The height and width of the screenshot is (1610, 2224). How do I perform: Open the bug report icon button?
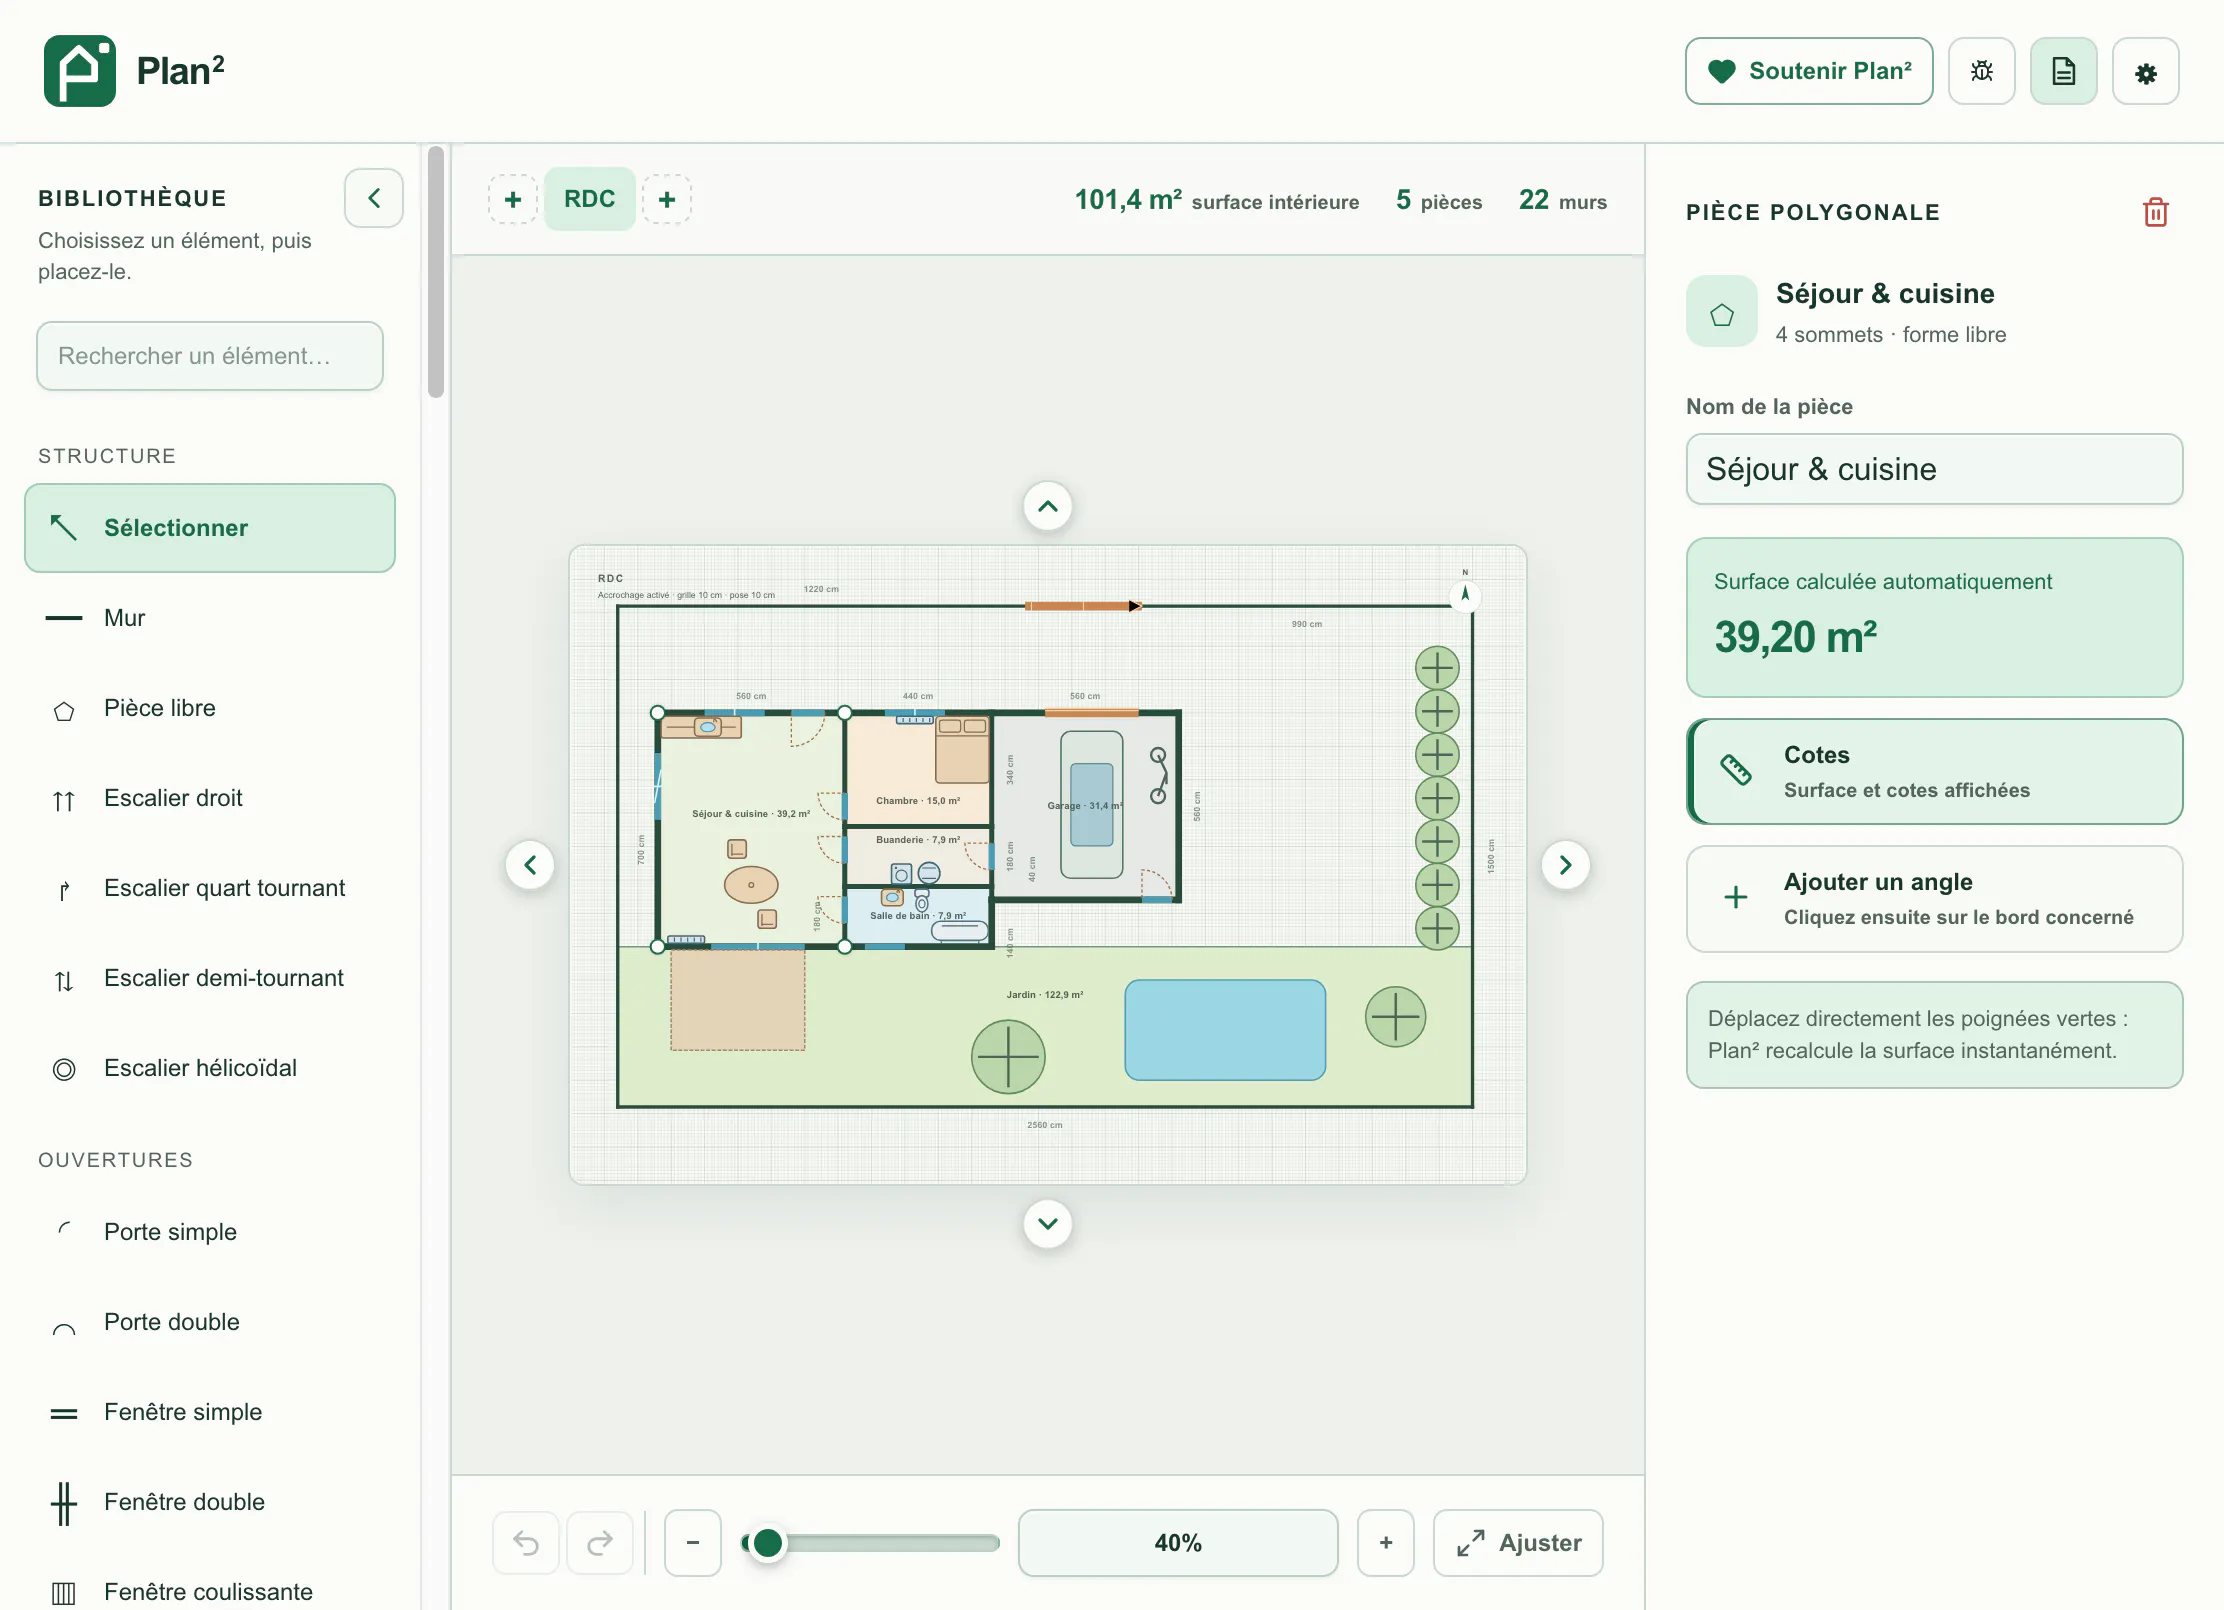click(1981, 71)
